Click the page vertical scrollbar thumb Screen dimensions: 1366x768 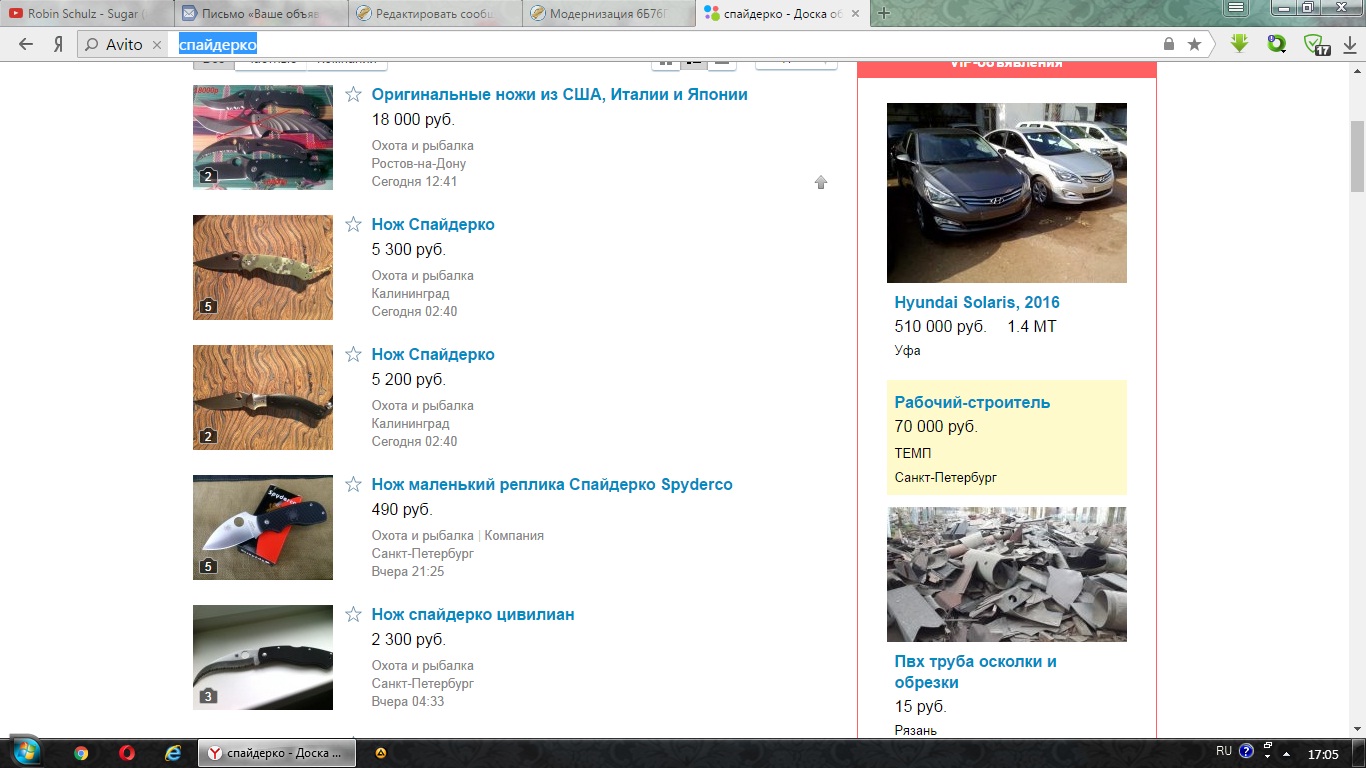click(x=1357, y=158)
